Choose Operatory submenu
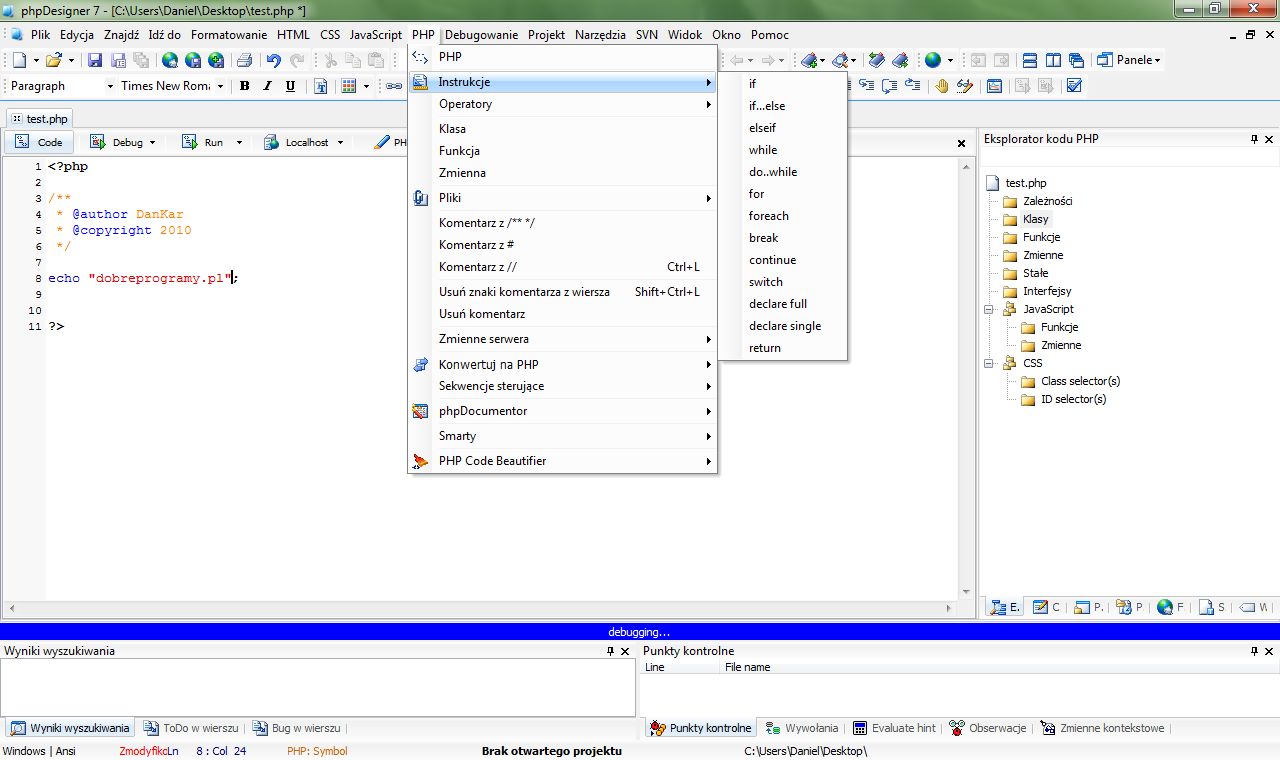The image size is (1280, 760). click(562, 104)
